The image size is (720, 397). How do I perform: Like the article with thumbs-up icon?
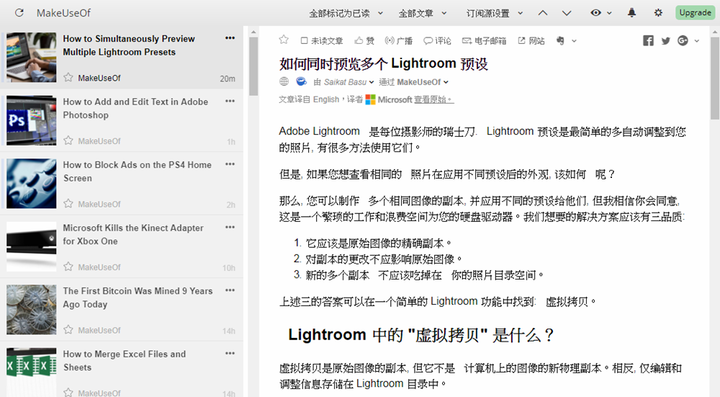point(364,41)
